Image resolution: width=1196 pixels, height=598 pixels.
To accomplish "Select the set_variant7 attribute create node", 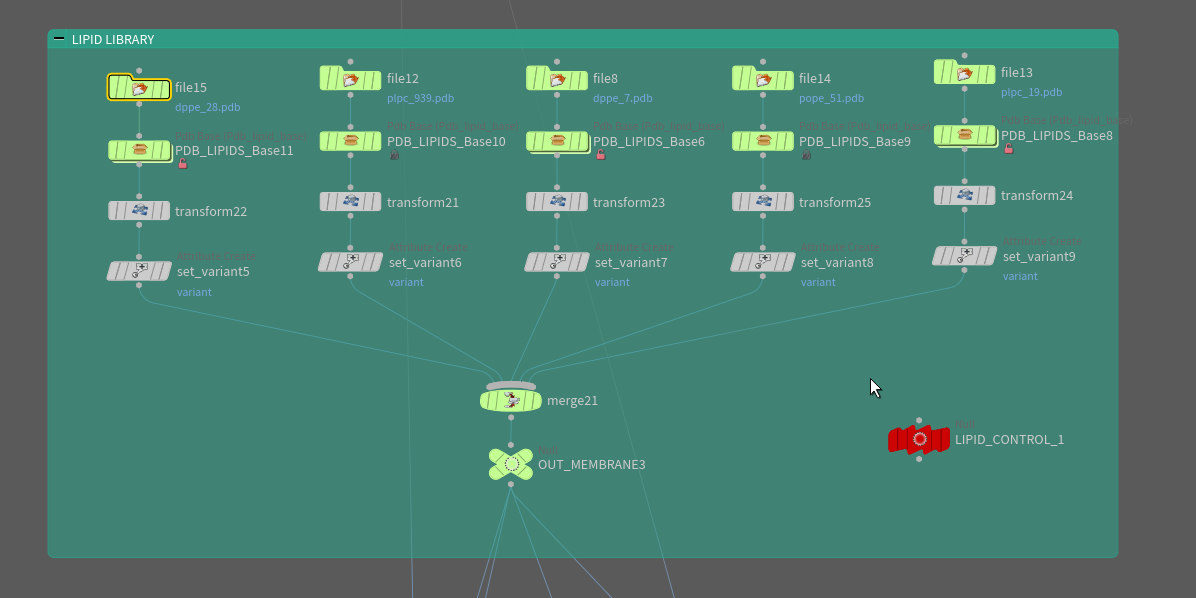I will (557, 262).
